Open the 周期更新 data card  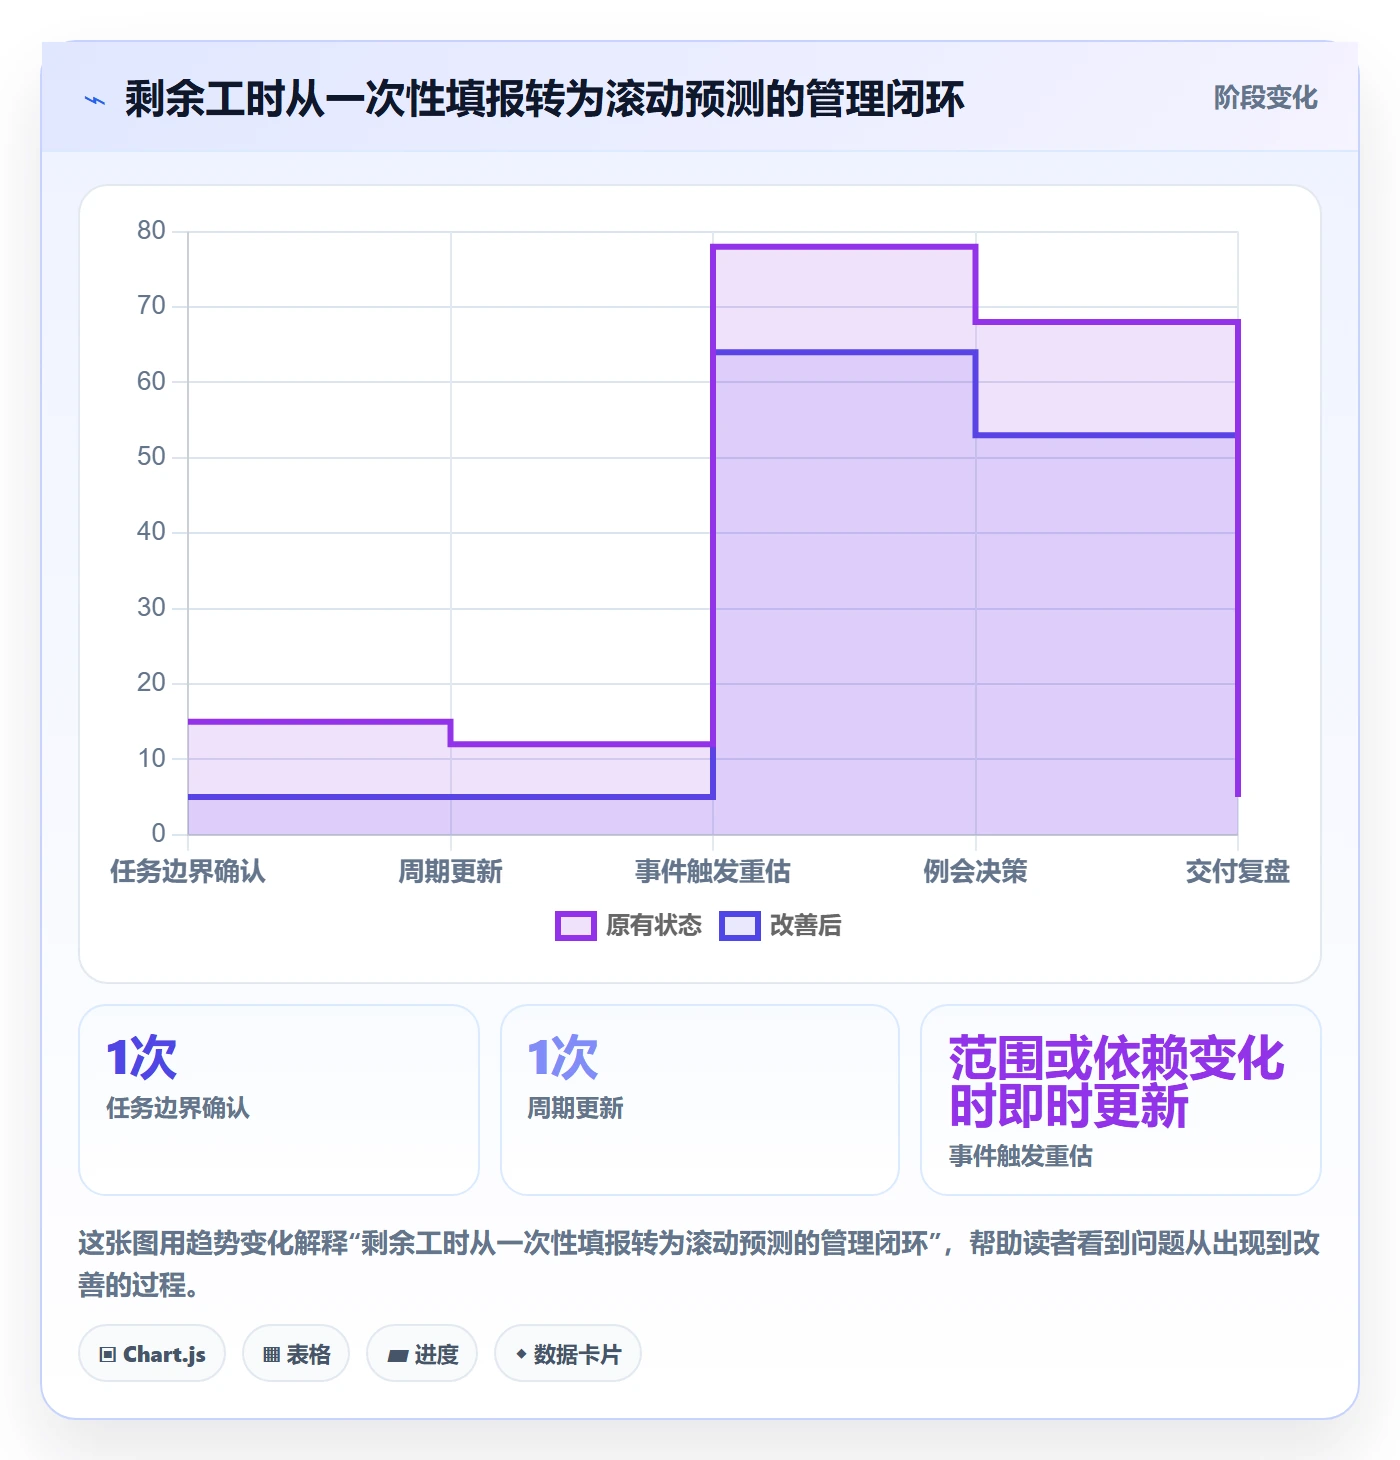700,1100
